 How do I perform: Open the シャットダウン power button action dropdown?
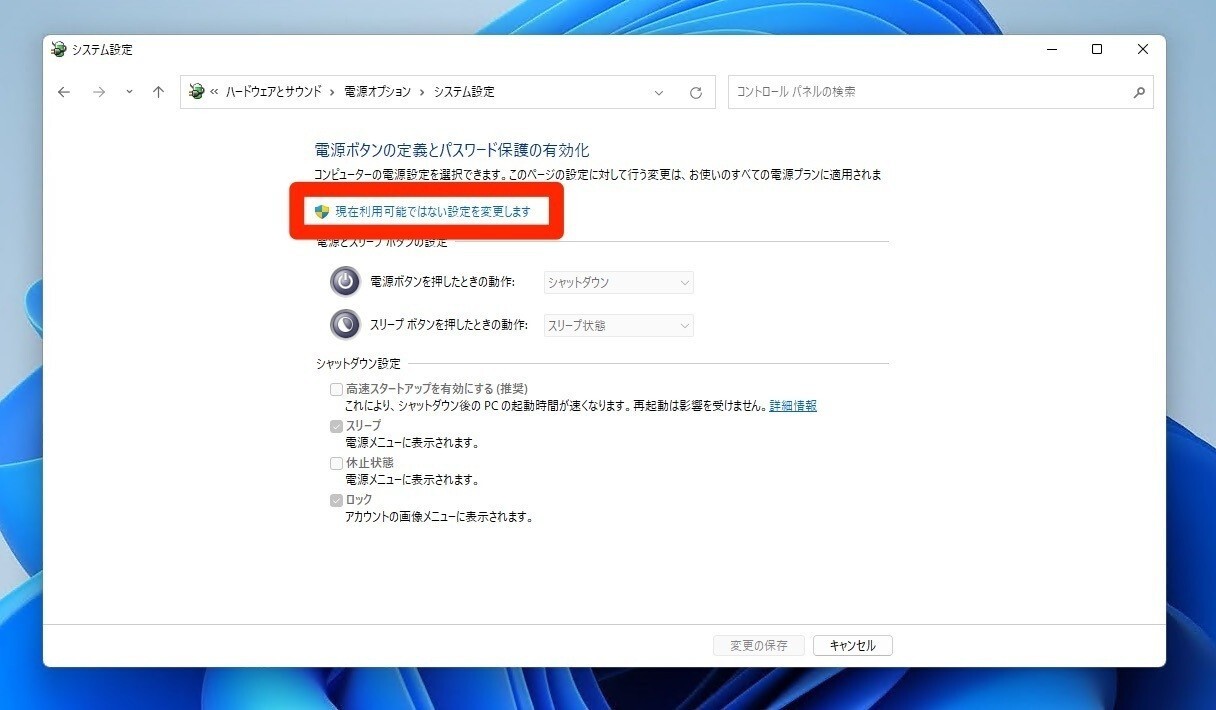point(619,282)
